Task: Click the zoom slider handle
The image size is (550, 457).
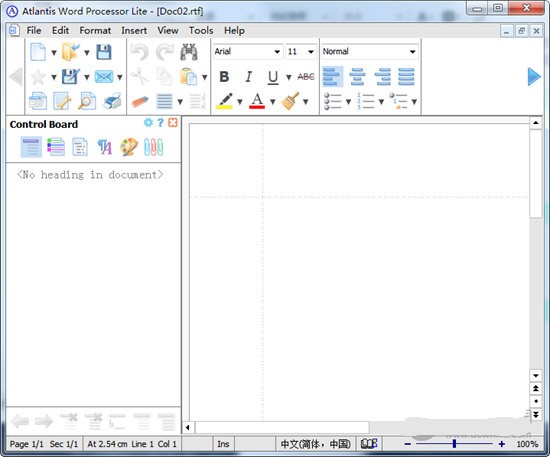Action: (x=454, y=444)
